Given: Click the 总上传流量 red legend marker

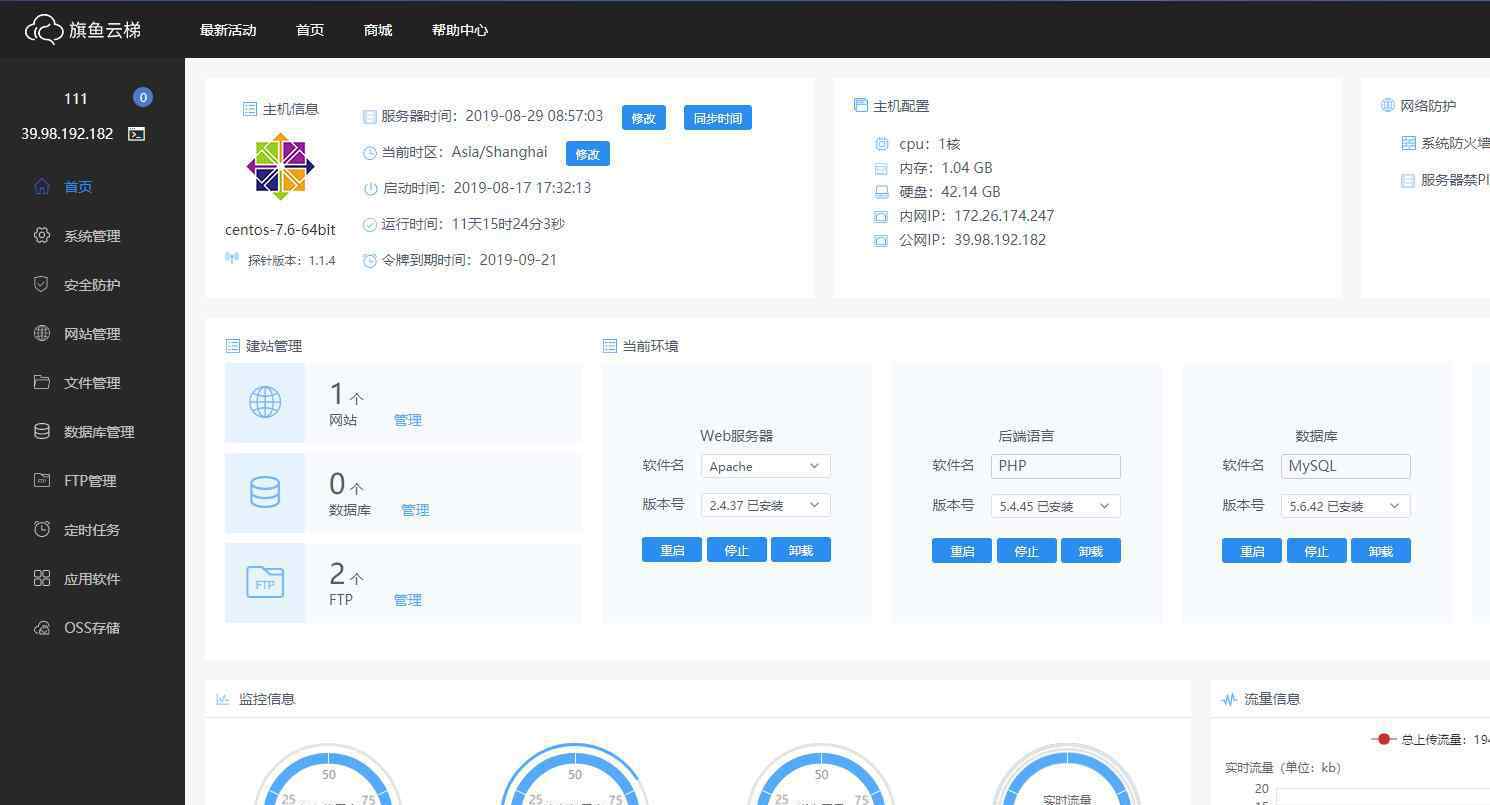Looking at the screenshot, I should click(1383, 739).
